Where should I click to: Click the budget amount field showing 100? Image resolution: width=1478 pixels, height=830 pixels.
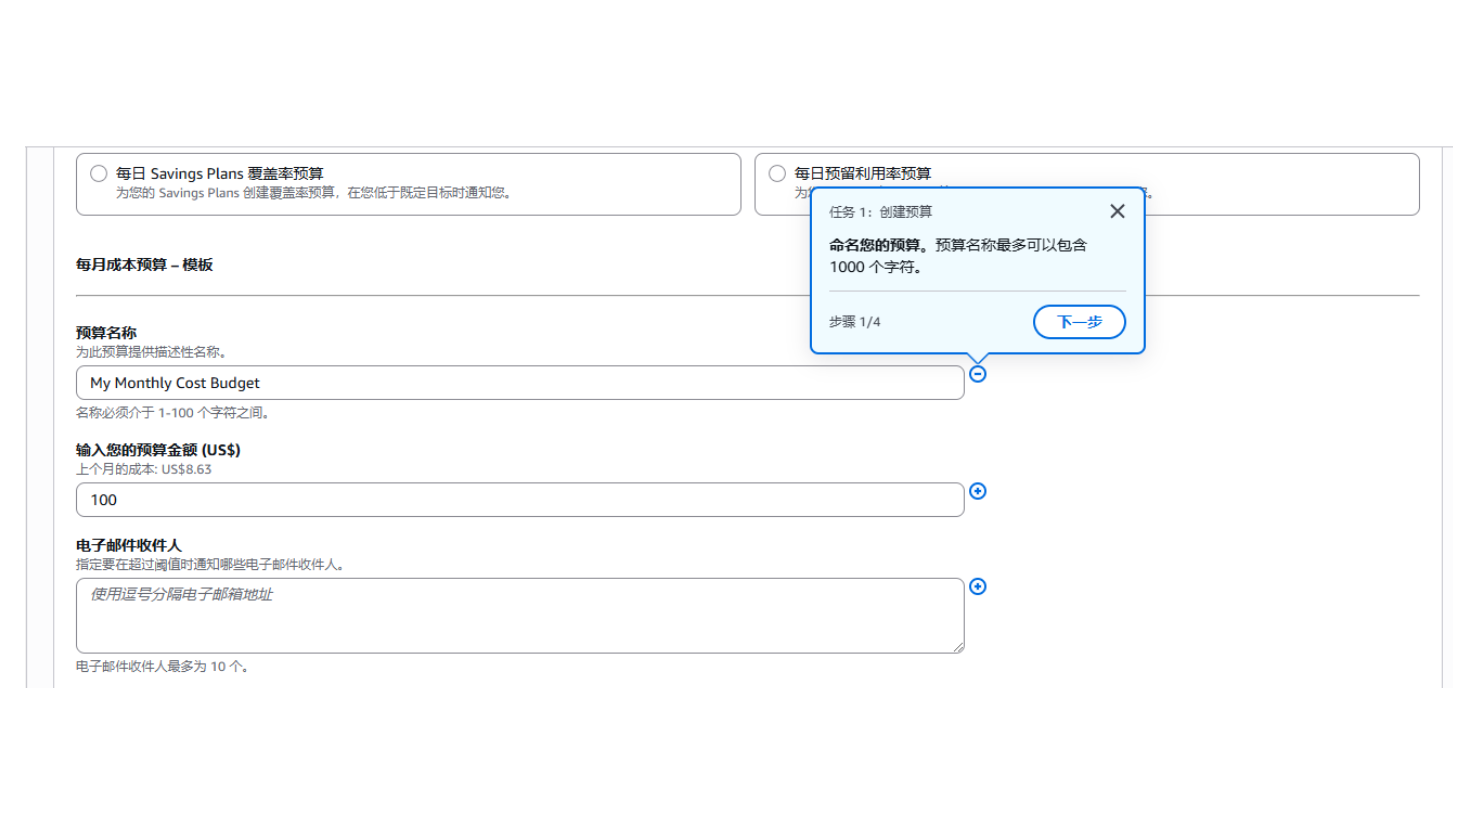[x=520, y=500]
